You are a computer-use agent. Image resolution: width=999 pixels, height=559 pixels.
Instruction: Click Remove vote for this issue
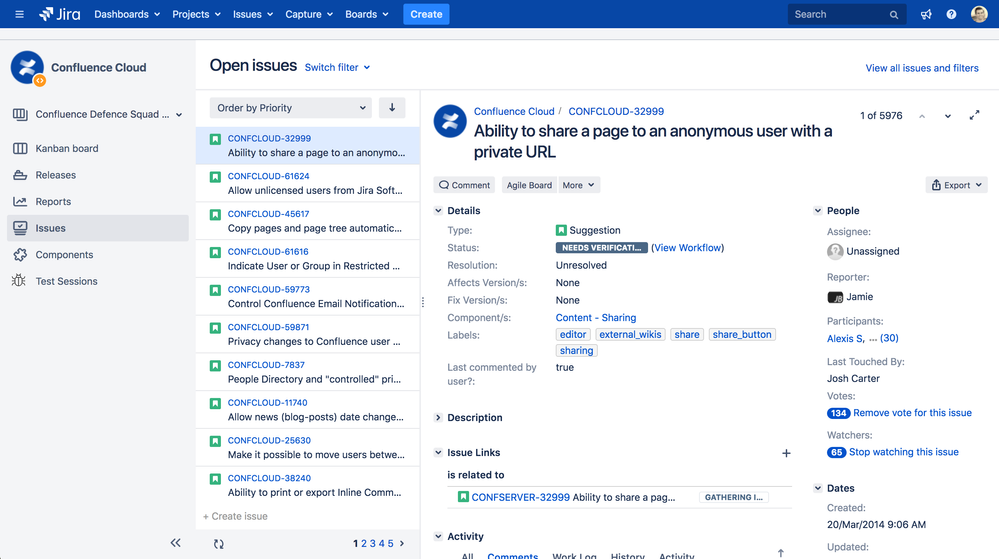[x=912, y=413]
